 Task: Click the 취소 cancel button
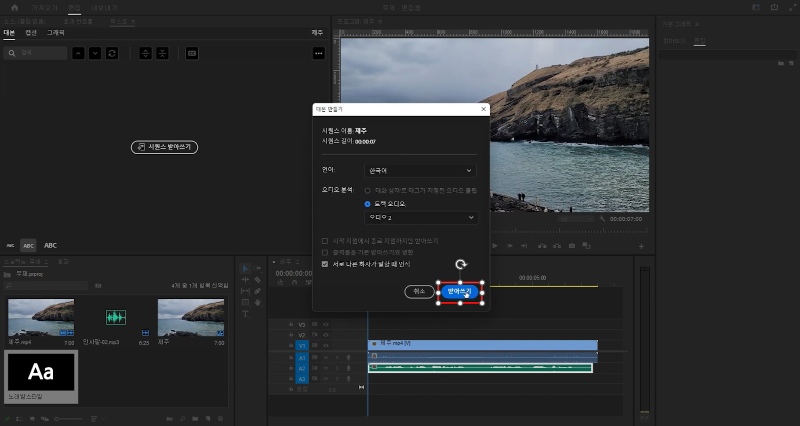tap(419, 291)
